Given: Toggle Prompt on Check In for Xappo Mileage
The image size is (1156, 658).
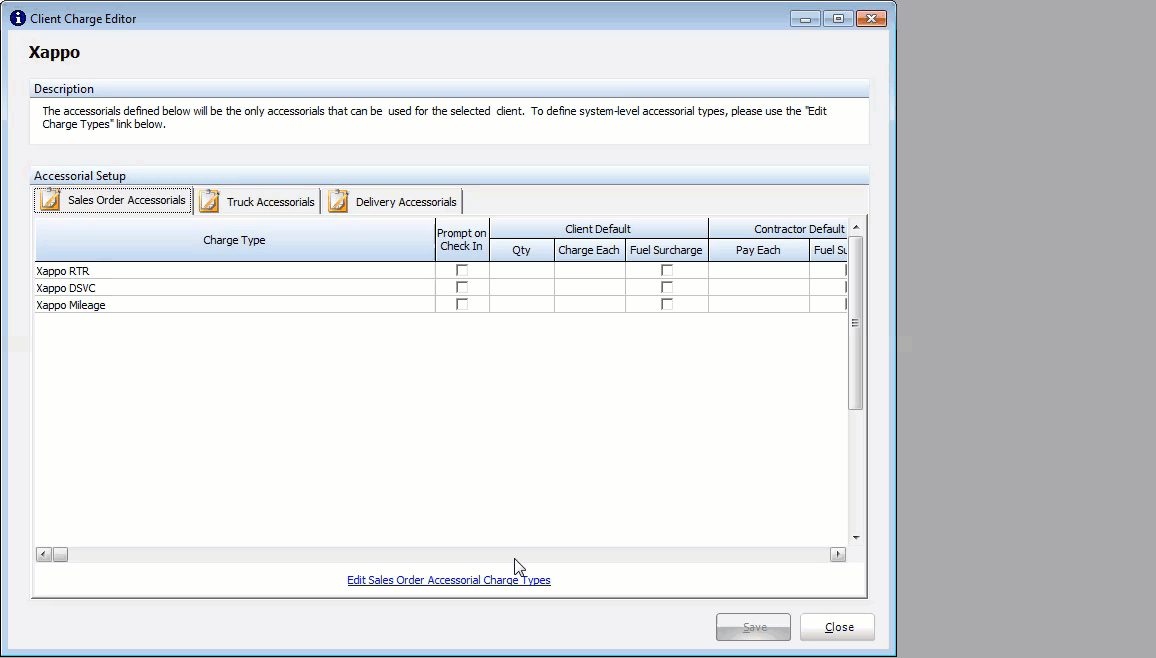Looking at the screenshot, I should pos(462,304).
